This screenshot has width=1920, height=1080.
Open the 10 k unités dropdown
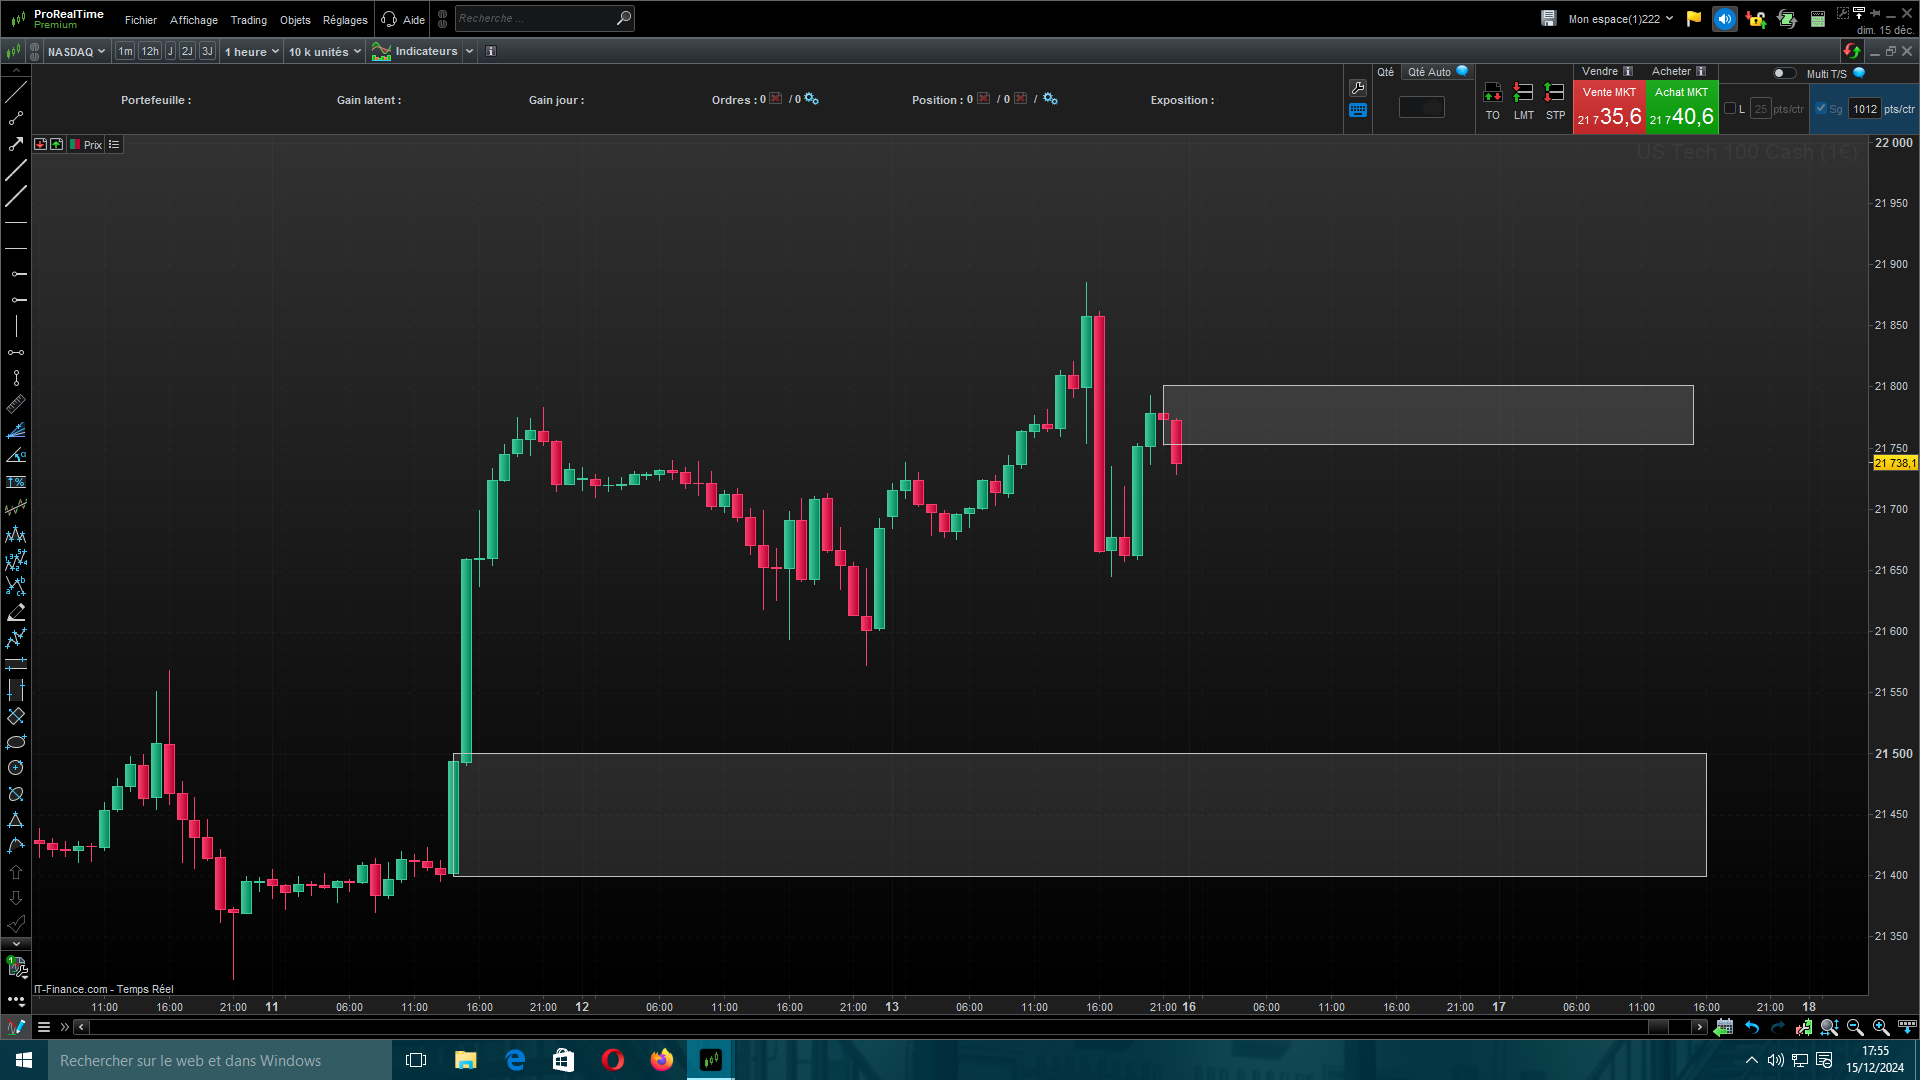(324, 52)
